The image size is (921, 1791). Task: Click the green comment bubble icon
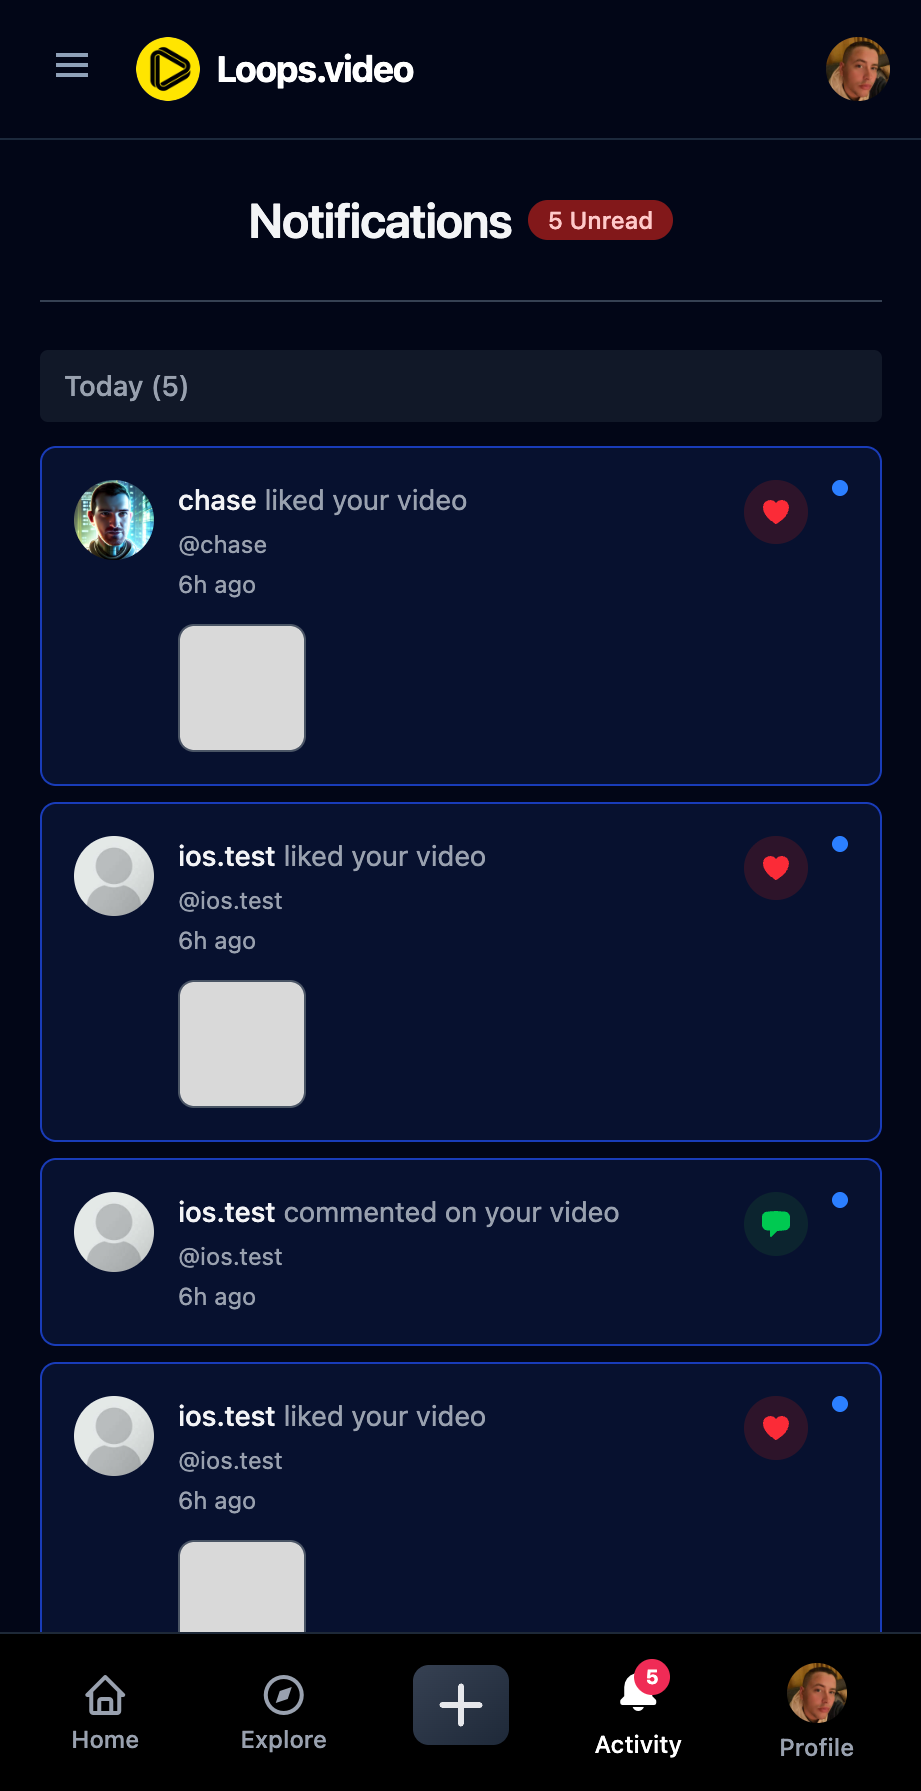tap(776, 1224)
